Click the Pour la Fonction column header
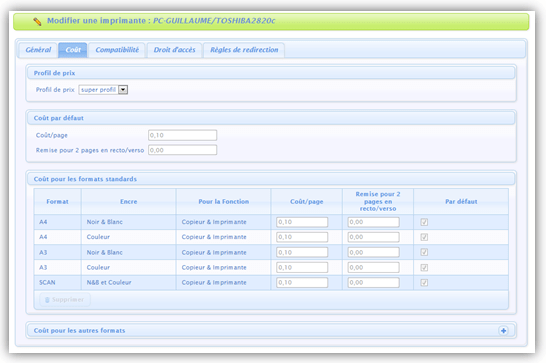 coord(224,201)
